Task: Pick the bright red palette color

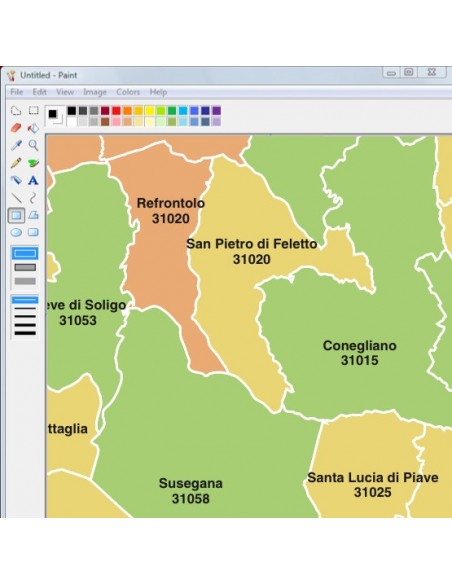Action: (x=116, y=111)
